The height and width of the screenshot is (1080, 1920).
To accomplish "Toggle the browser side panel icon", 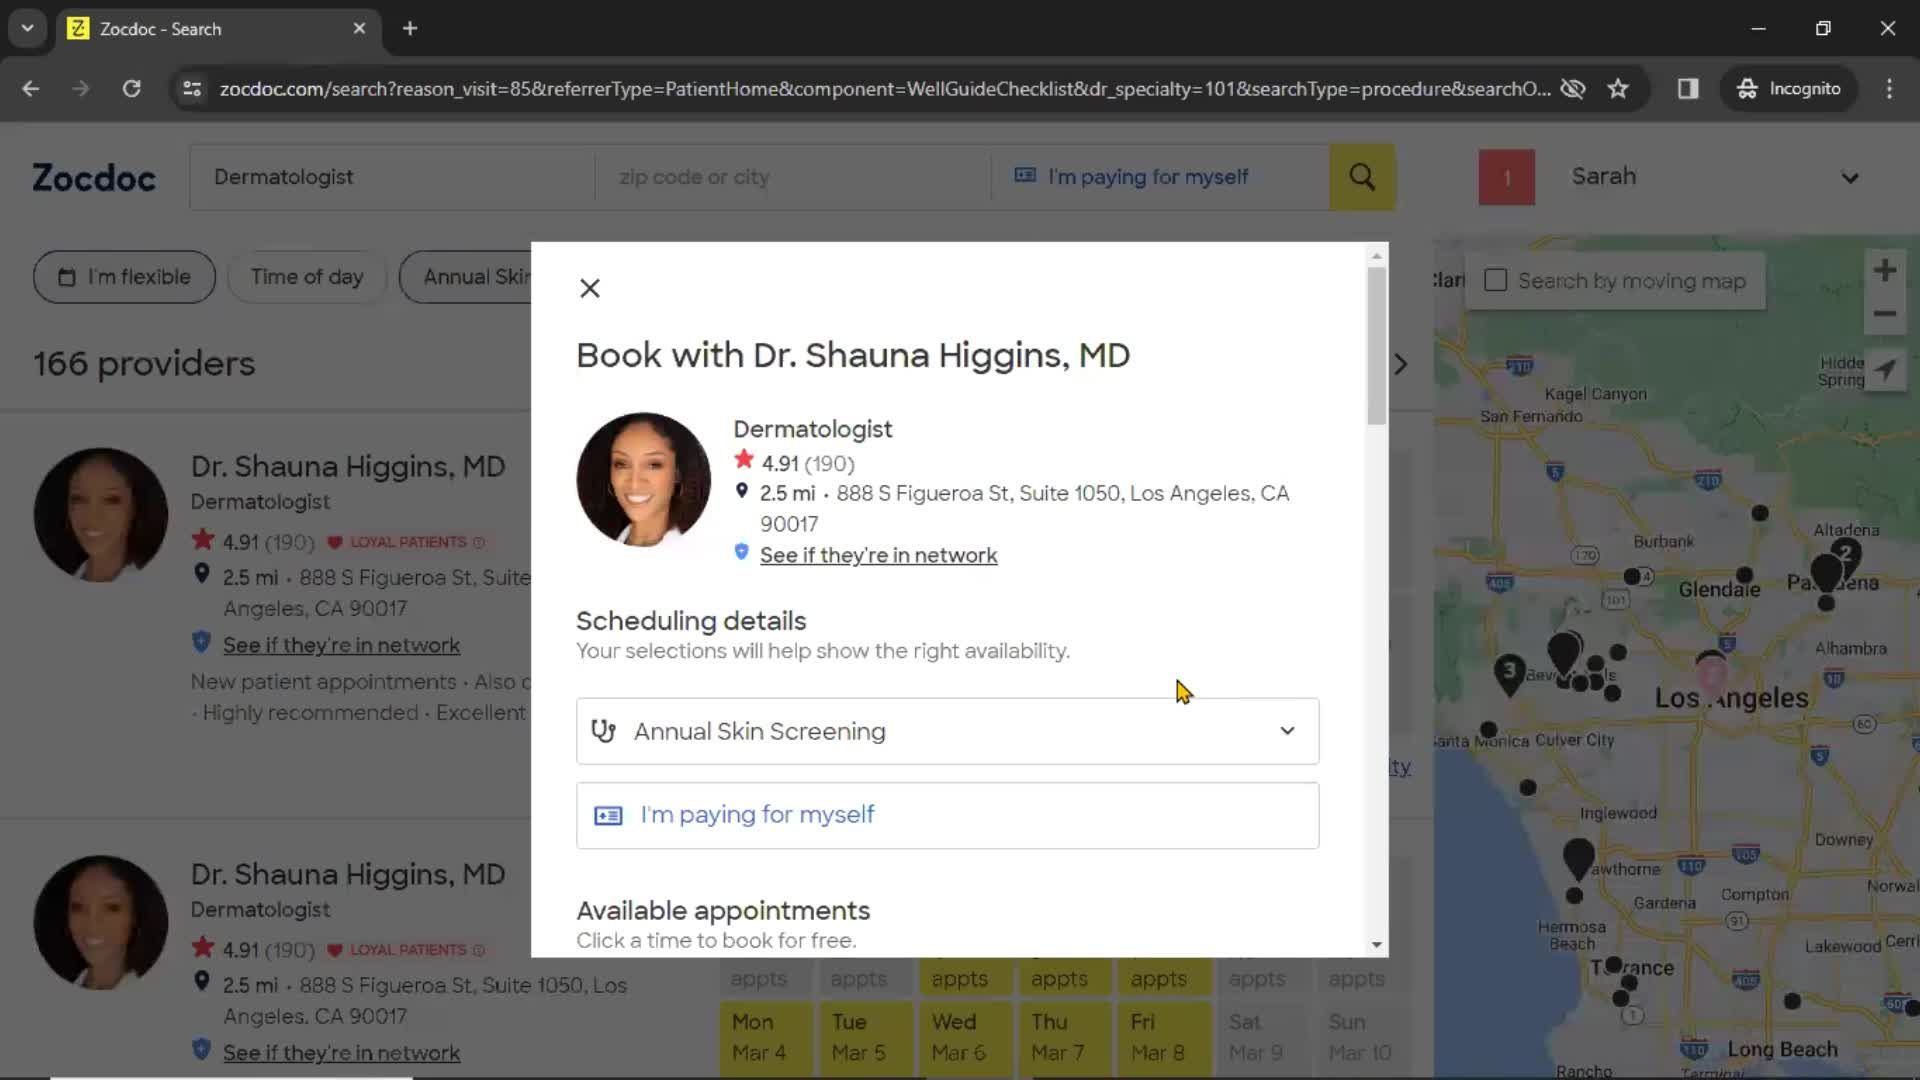I will pyautogui.click(x=1688, y=88).
